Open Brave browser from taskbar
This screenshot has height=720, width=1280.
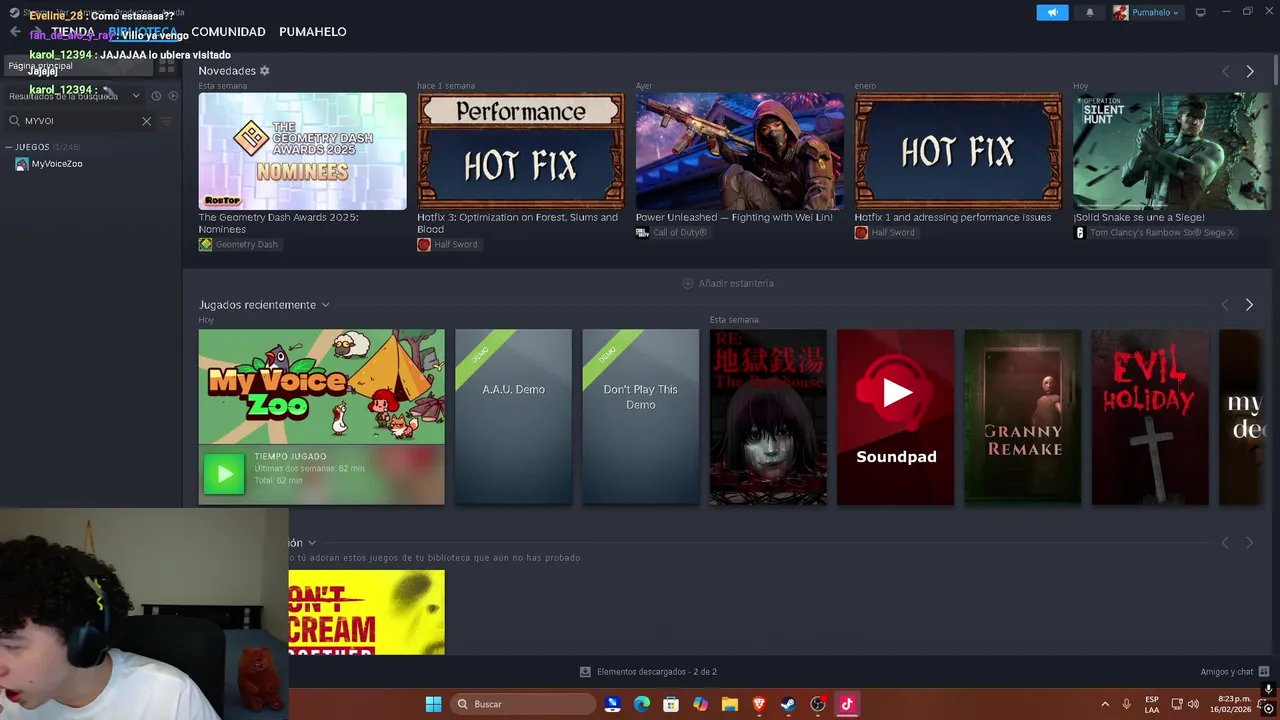pos(759,704)
